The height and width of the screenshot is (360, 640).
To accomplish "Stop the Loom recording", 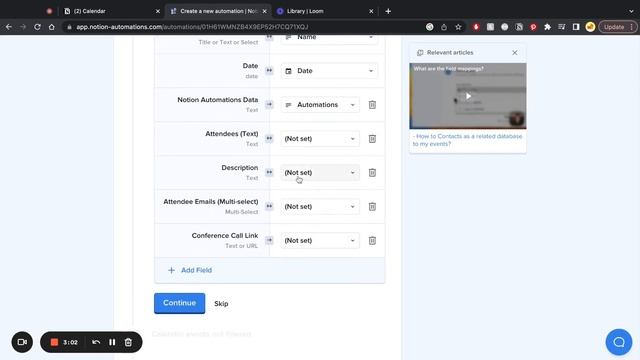I will tap(54, 342).
